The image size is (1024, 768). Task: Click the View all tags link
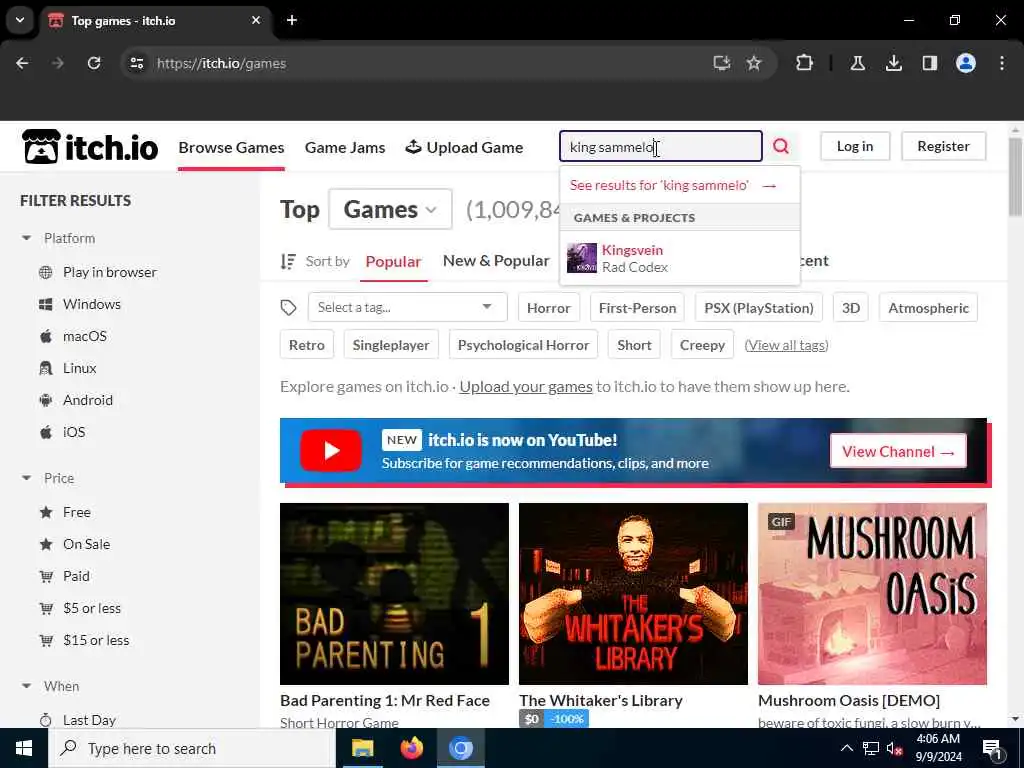click(x=786, y=345)
